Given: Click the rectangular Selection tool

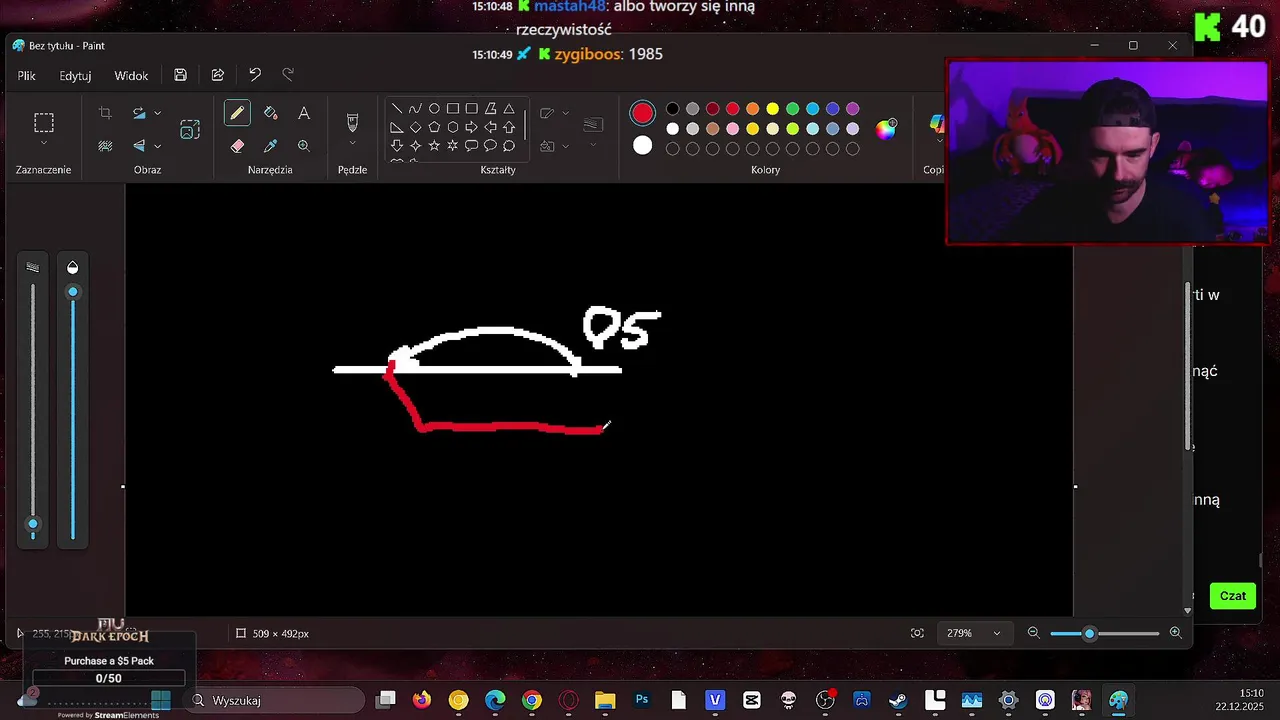Looking at the screenshot, I should 44,123.
